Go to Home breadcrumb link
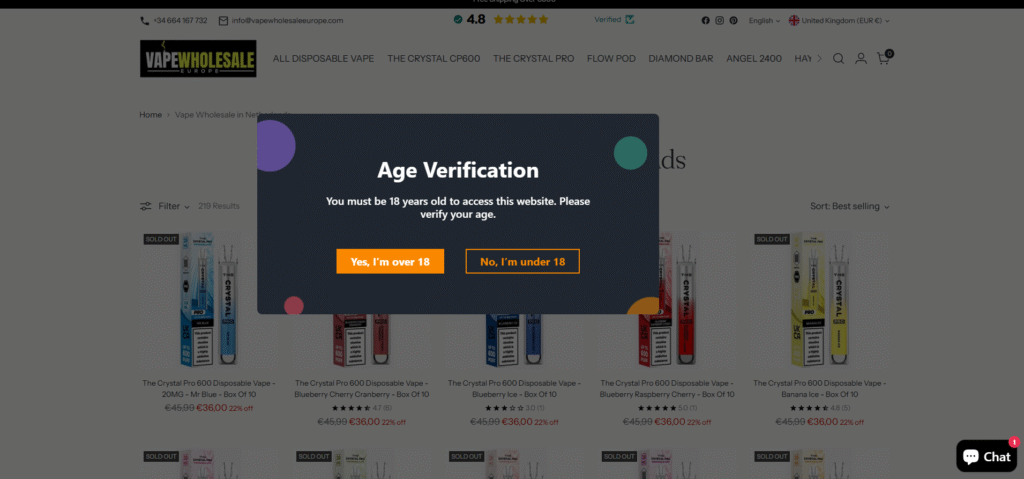Image resolution: width=1024 pixels, height=479 pixels. click(x=150, y=115)
